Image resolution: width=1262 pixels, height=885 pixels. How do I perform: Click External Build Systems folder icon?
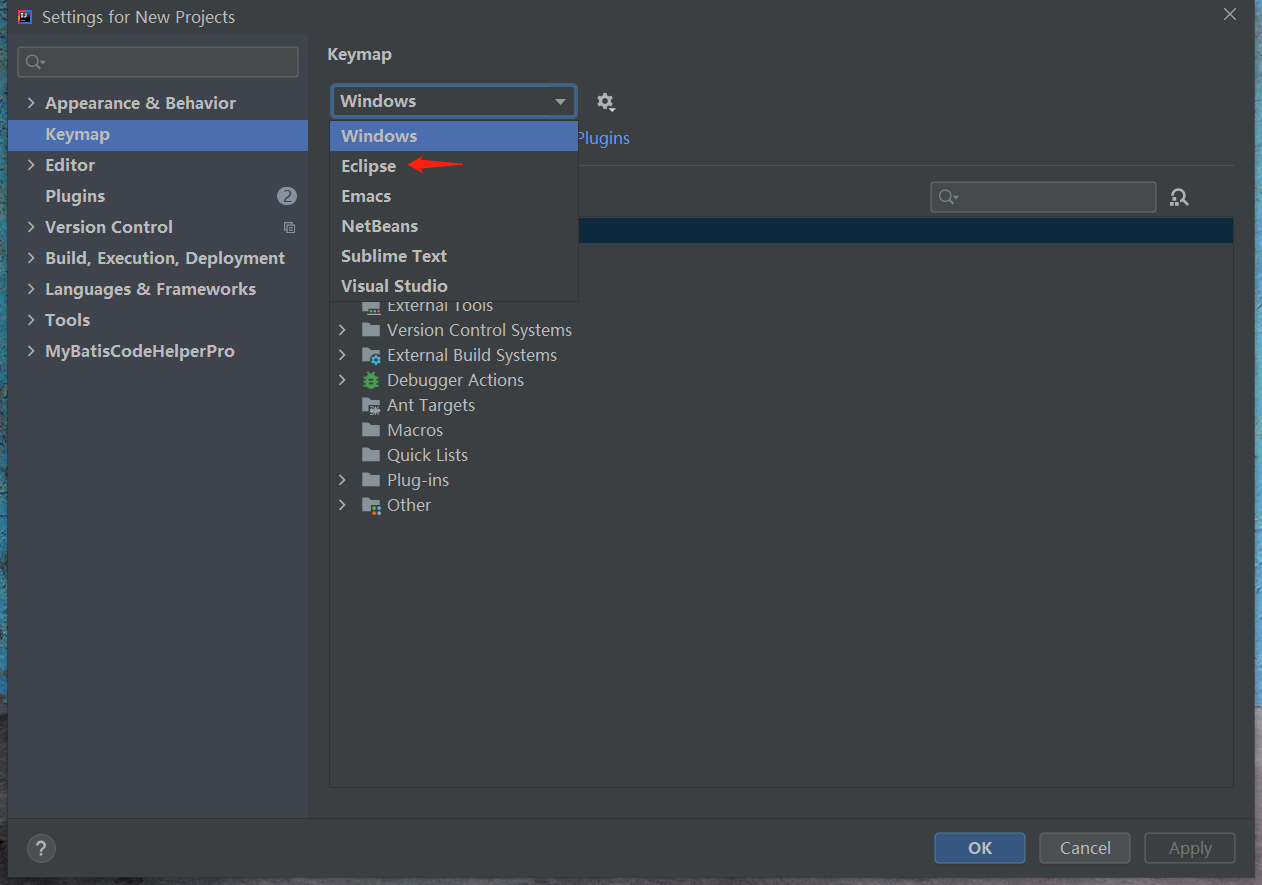[371, 355]
